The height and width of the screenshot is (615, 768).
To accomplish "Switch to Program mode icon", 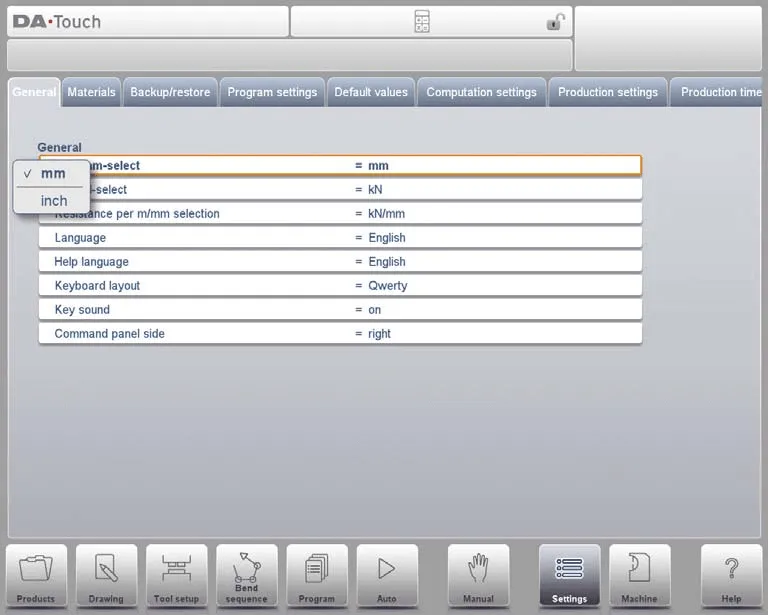I will point(317,574).
